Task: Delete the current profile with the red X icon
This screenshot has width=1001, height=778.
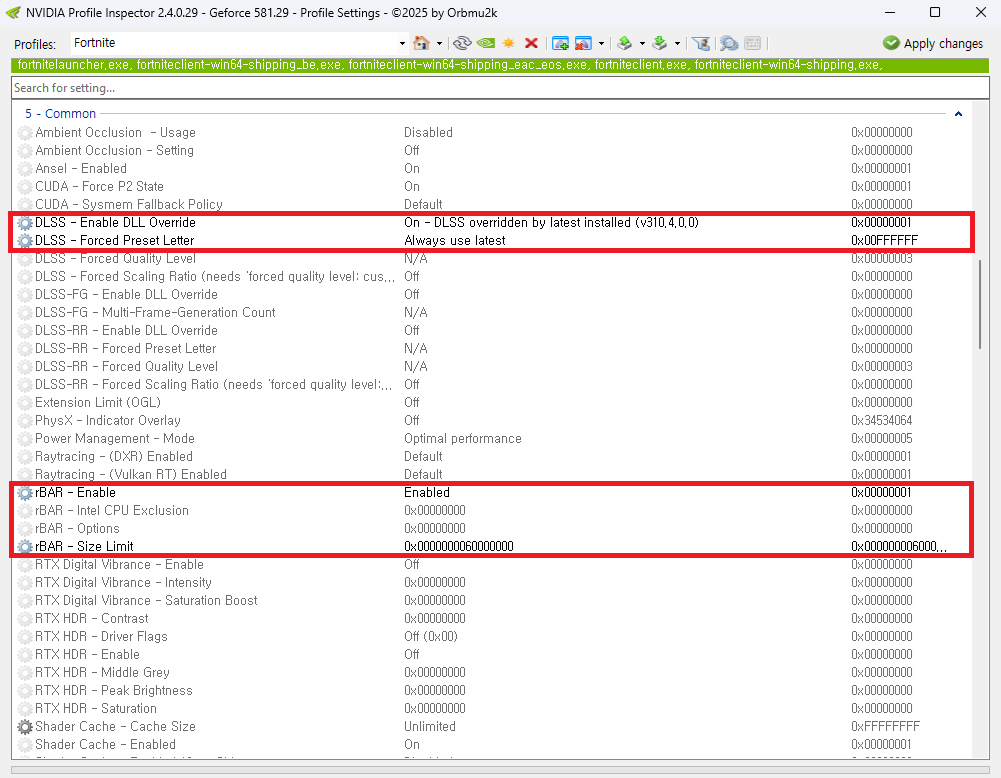Action: click(531, 43)
